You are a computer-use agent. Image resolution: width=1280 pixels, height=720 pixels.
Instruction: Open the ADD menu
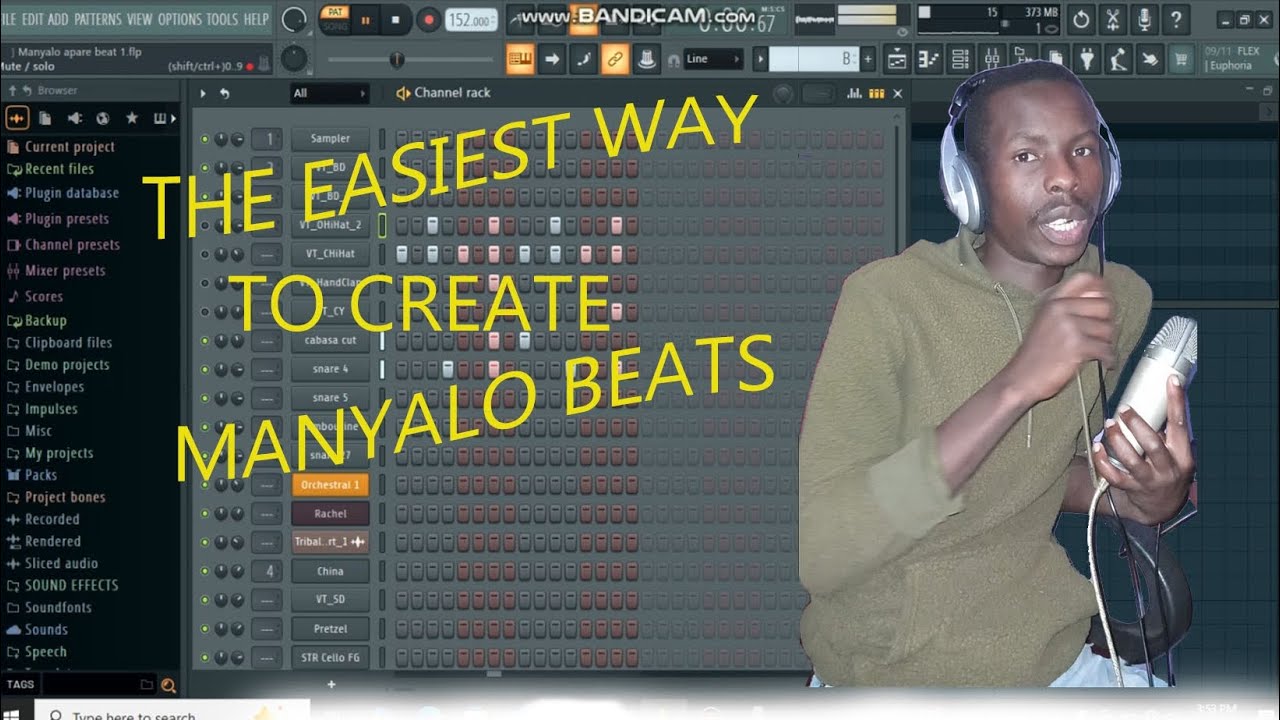pos(58,19)
